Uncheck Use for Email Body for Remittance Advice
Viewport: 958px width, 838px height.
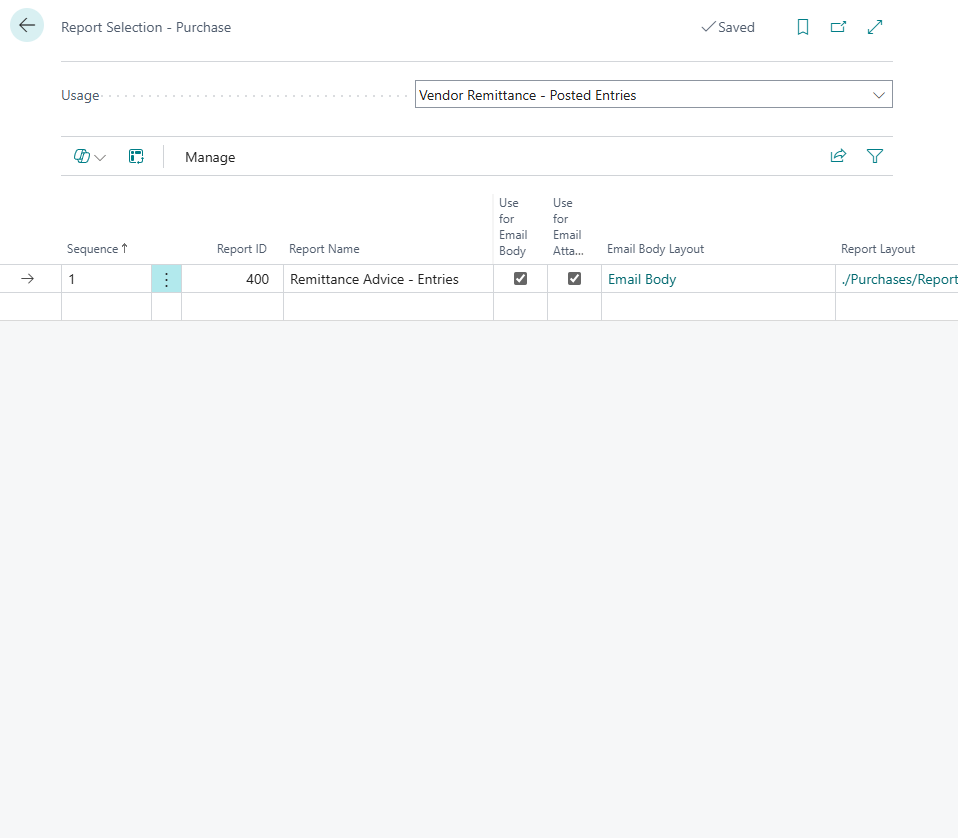(520, 279)
